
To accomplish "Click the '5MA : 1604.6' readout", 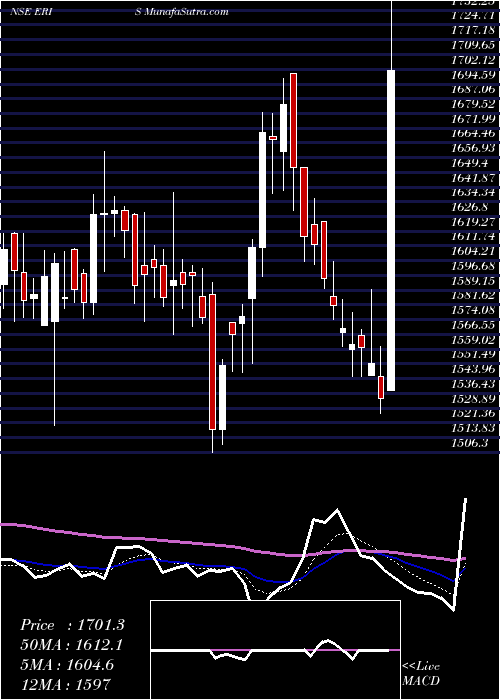I will point(67,664).
